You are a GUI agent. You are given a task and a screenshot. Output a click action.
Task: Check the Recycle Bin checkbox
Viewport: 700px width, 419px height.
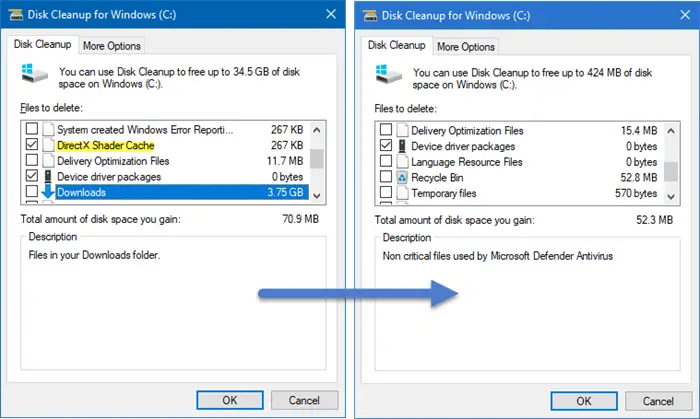pos(386,176)
